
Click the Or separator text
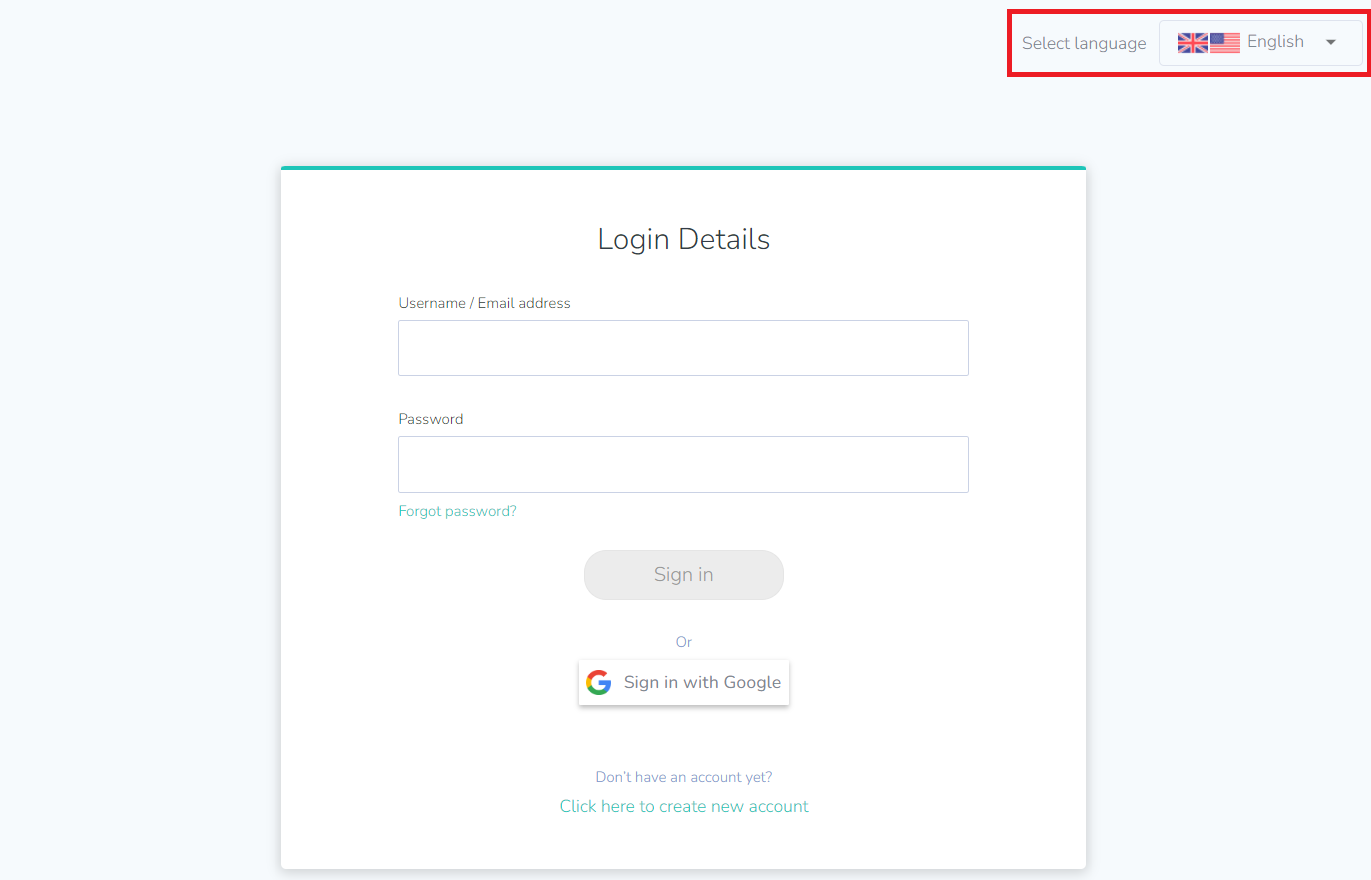(x=684, y=642)
